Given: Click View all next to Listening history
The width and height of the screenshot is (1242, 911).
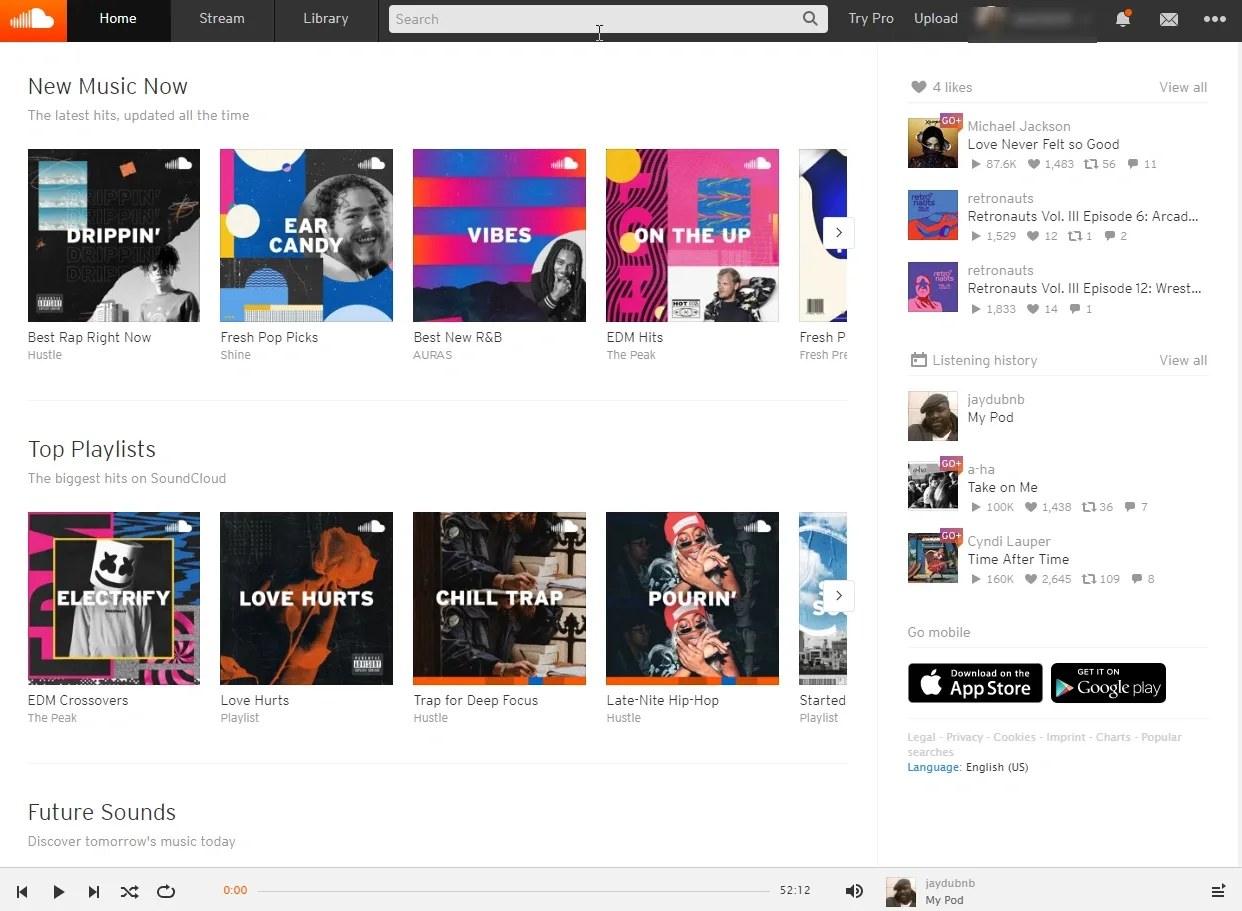Looking at the screenshot, I should pos(1183,360).
